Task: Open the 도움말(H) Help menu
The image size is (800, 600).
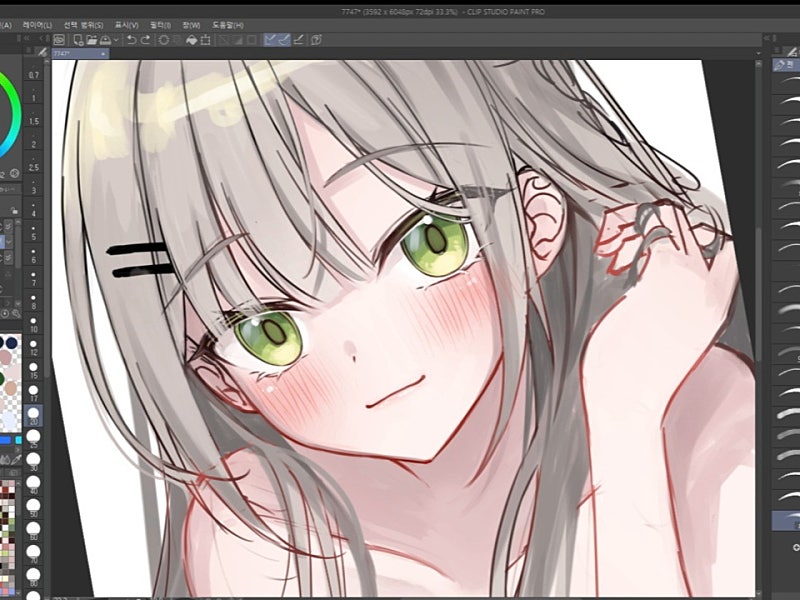Action: point(228,24)
